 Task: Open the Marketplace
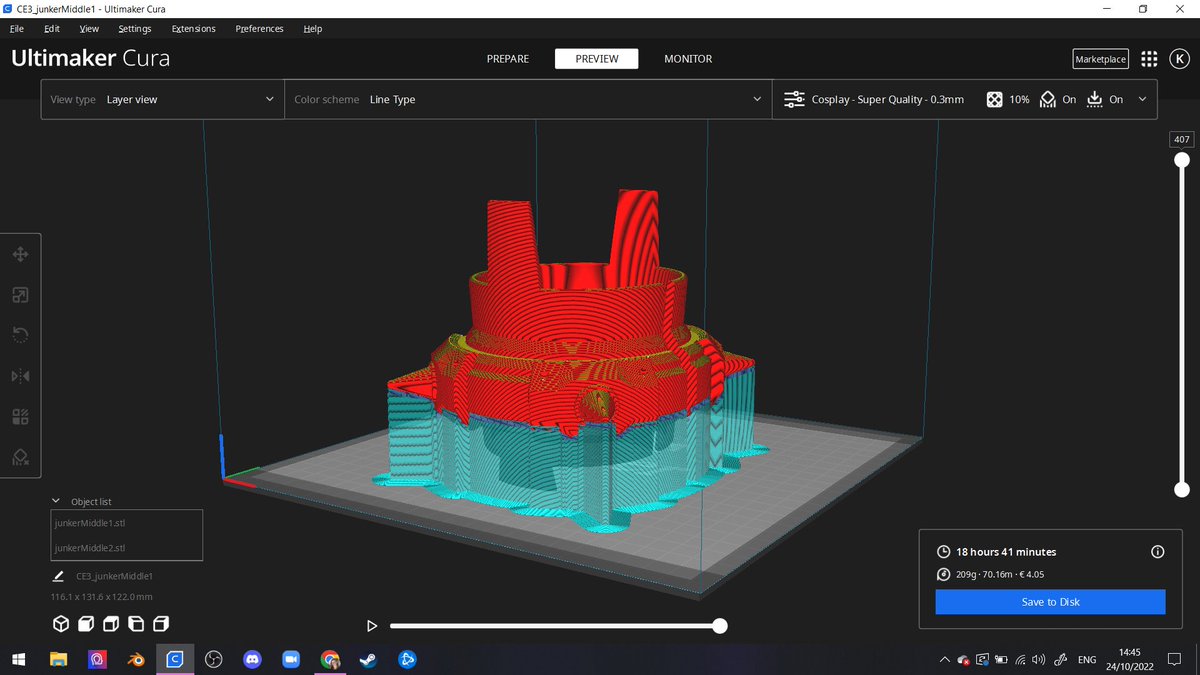(1100, 59)
